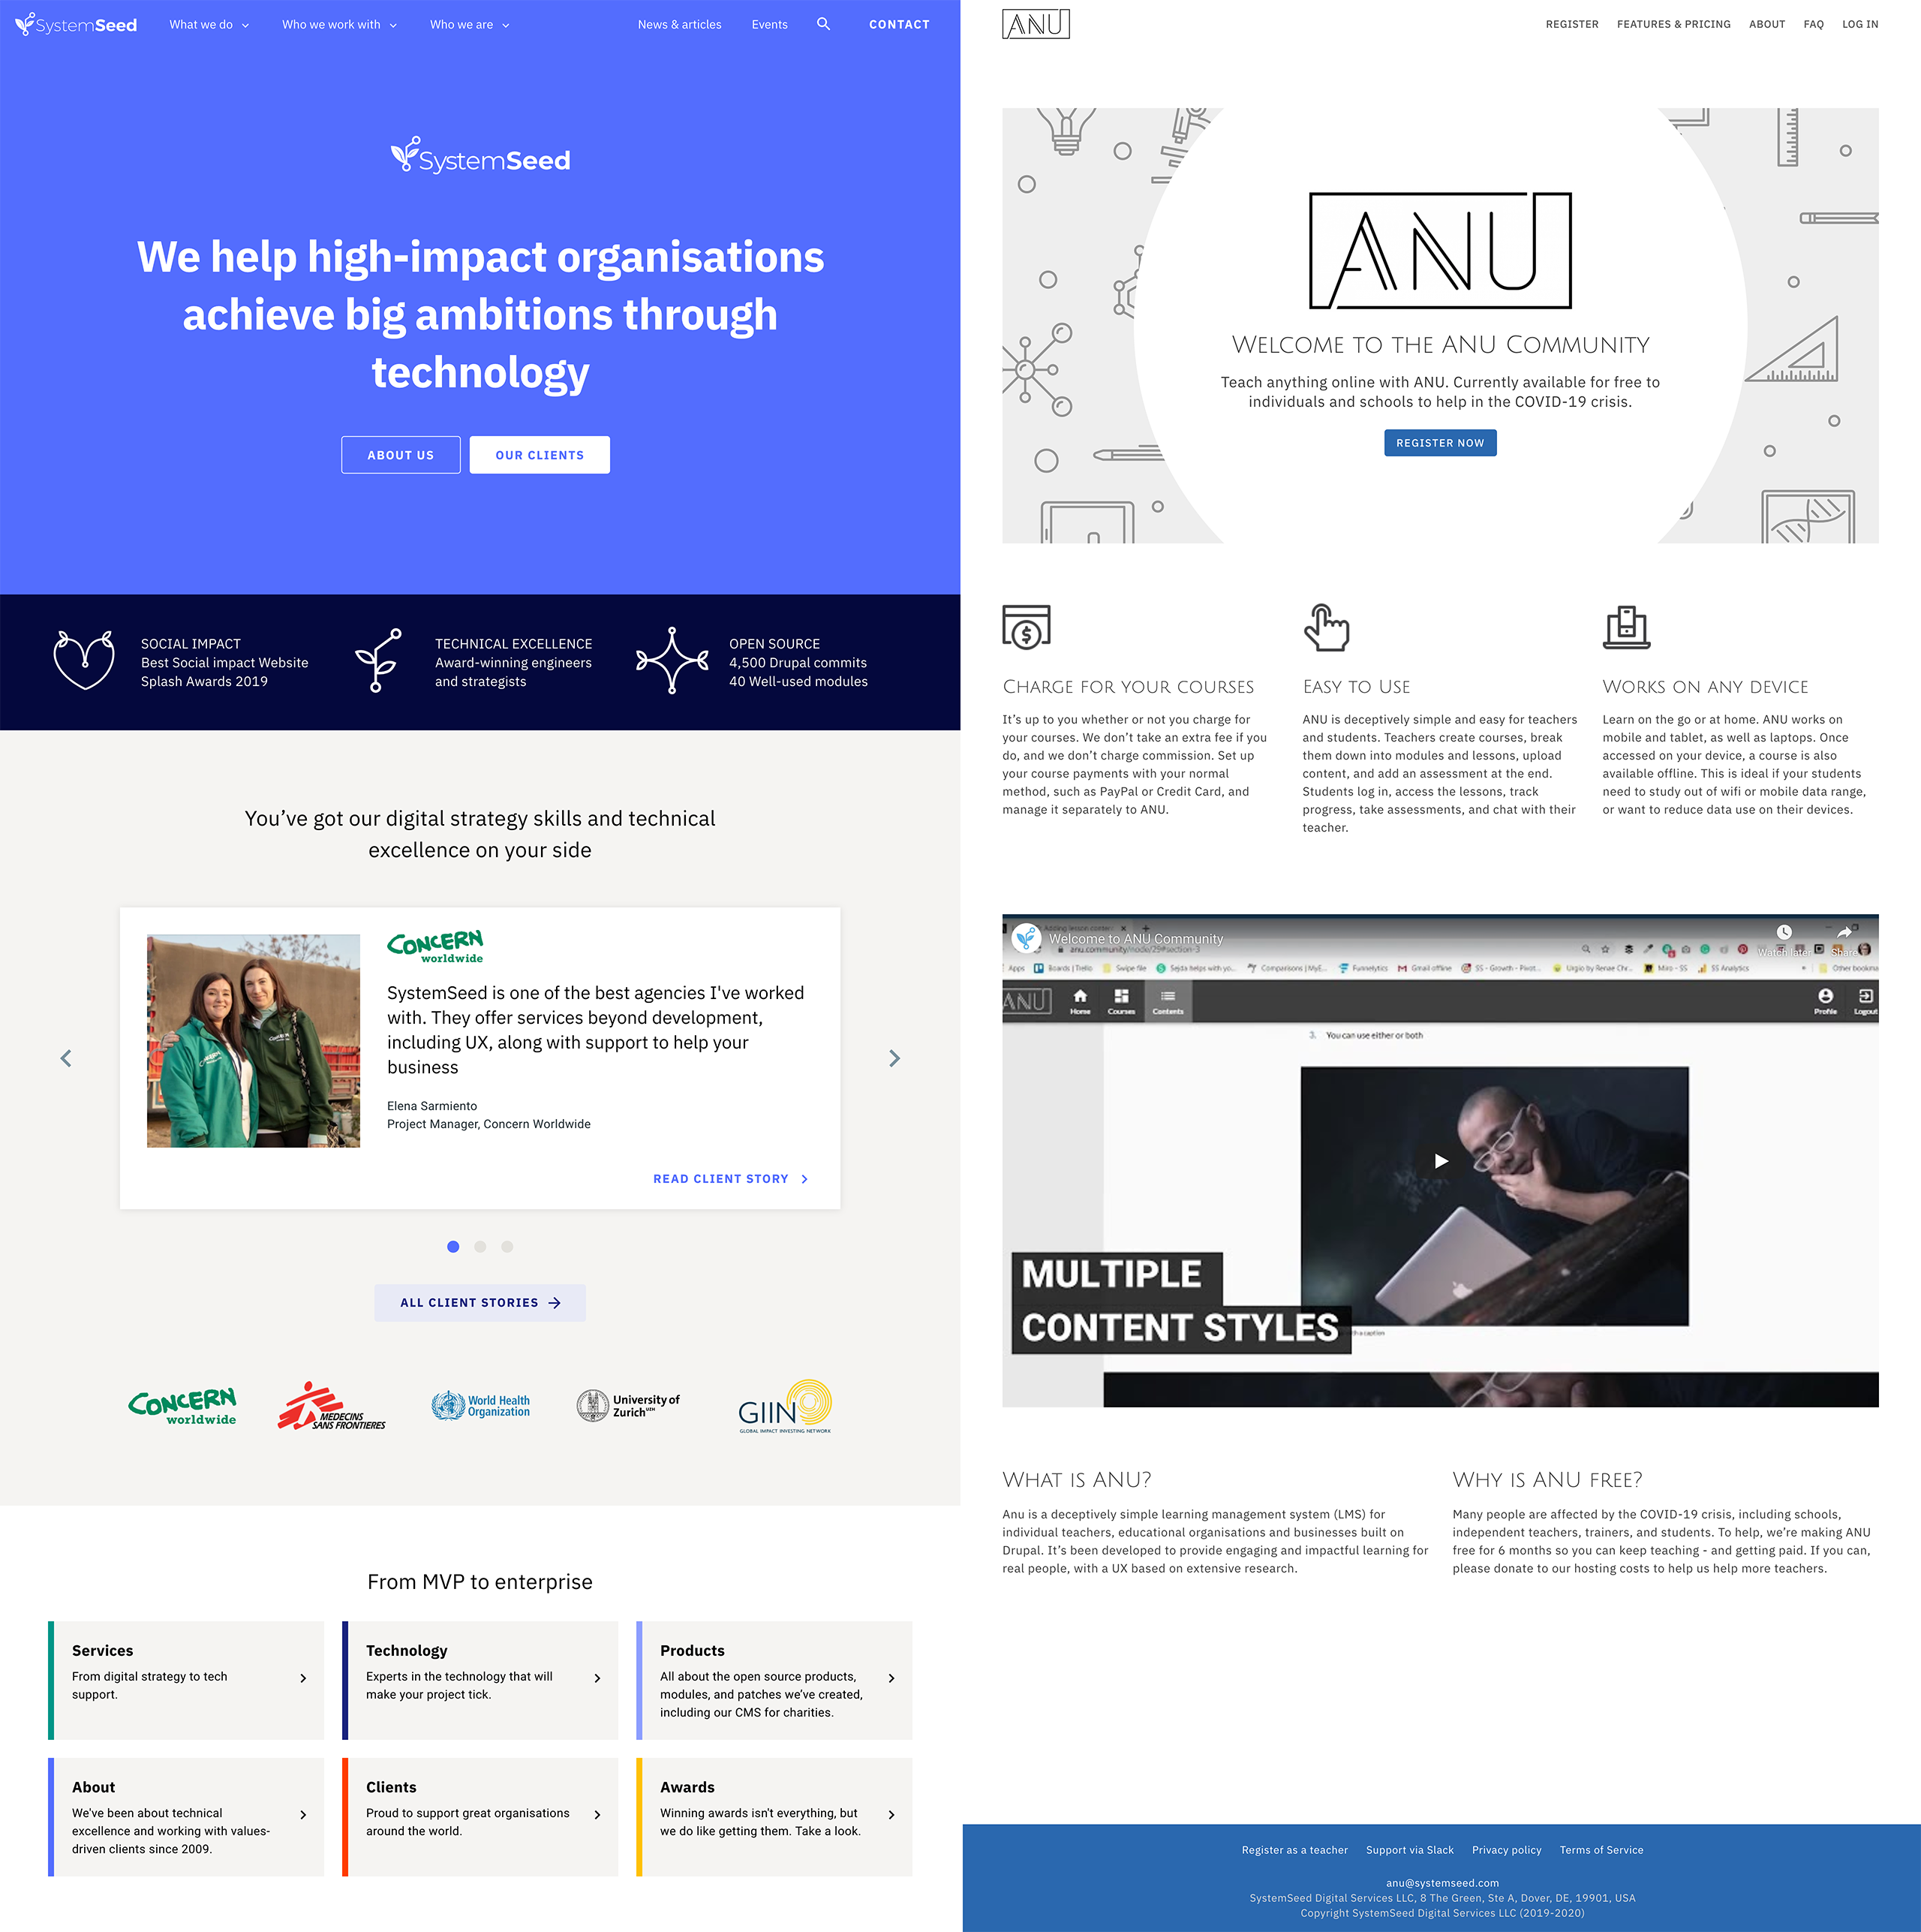This screenshot has height=1932, width=1921.
Task: Click the OUR CLIENTS button
Action: pyautogui.click(x=542, y=456)
